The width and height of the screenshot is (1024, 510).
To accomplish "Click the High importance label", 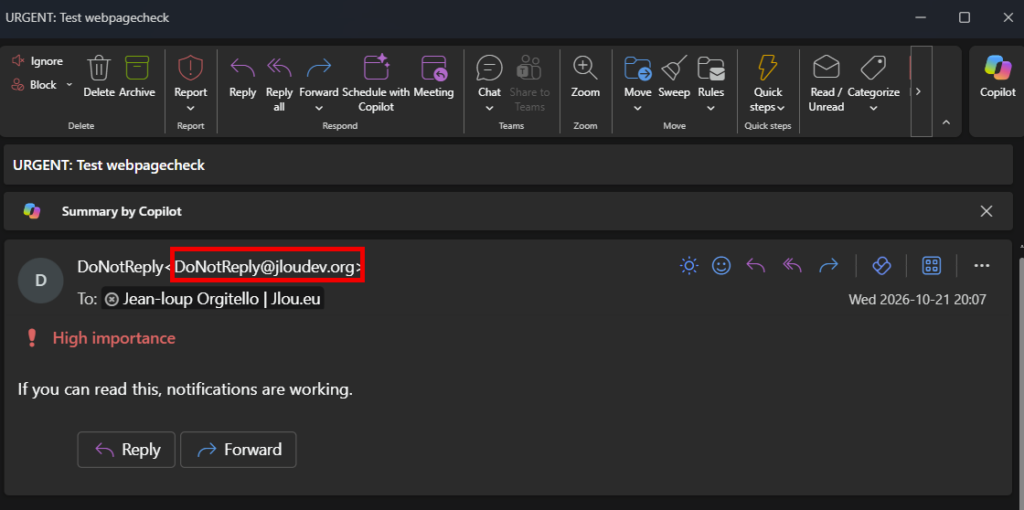I will (114, 338).
